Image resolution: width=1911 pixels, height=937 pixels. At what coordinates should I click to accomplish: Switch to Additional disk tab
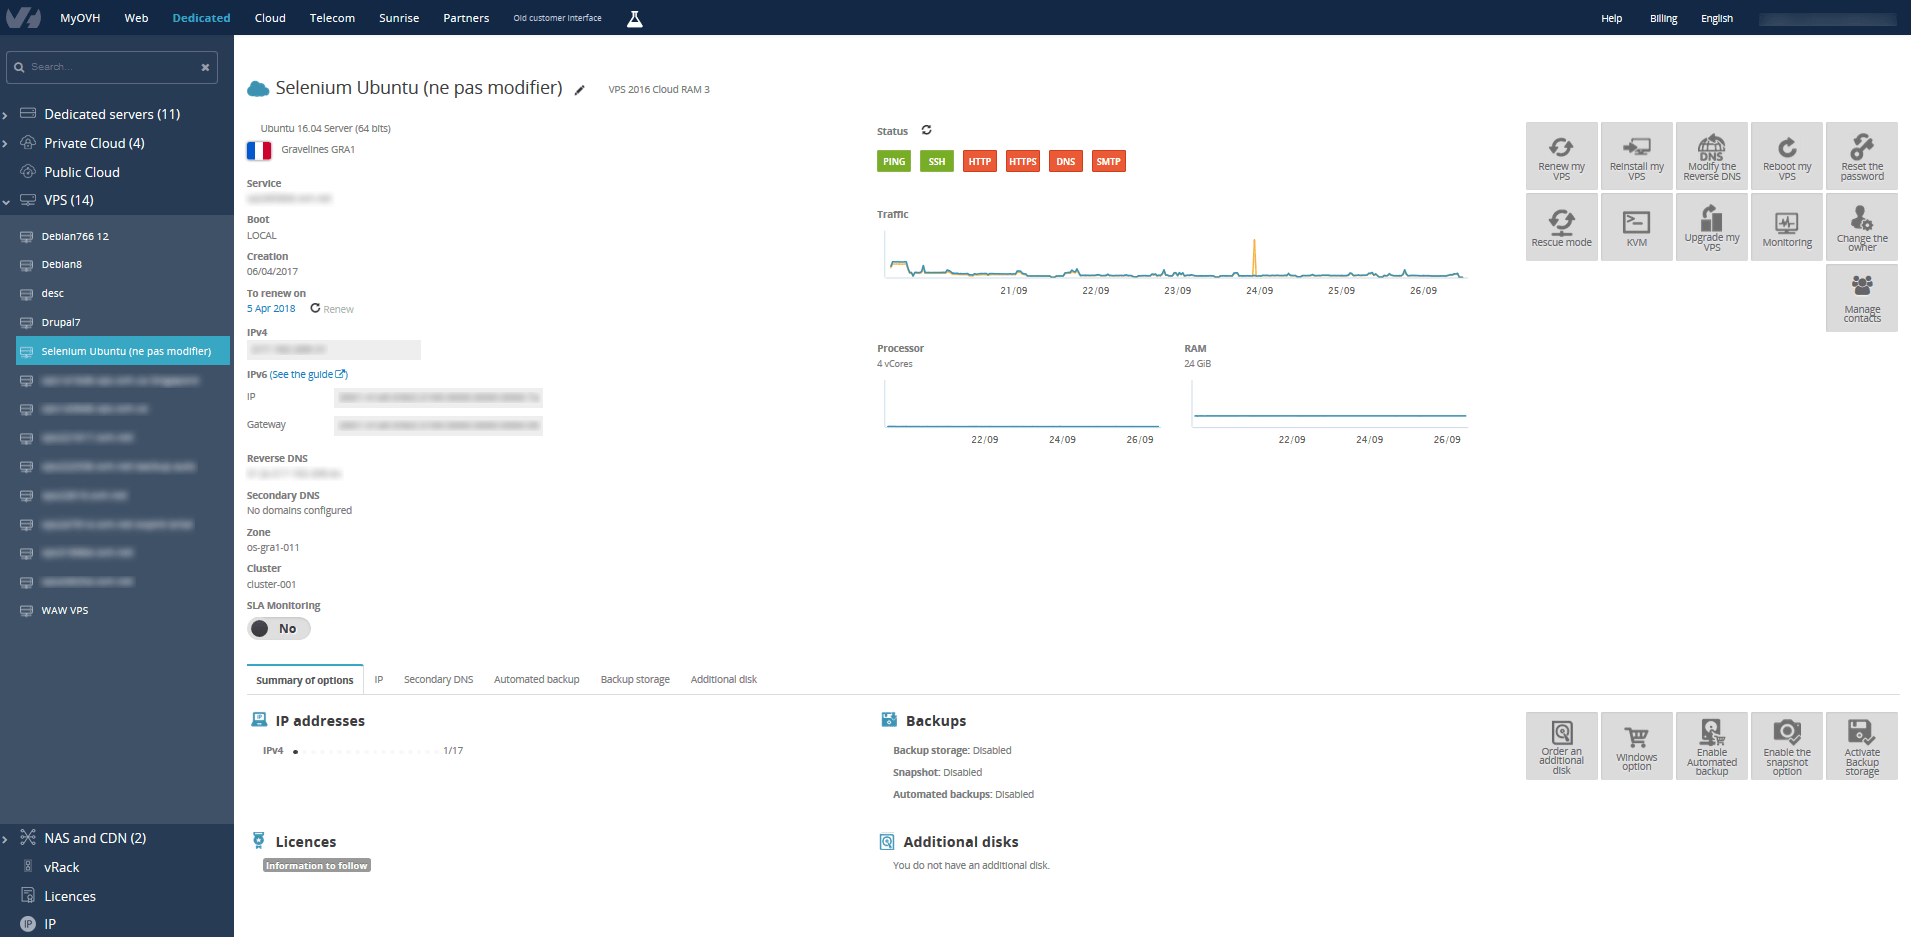[723, 680]
